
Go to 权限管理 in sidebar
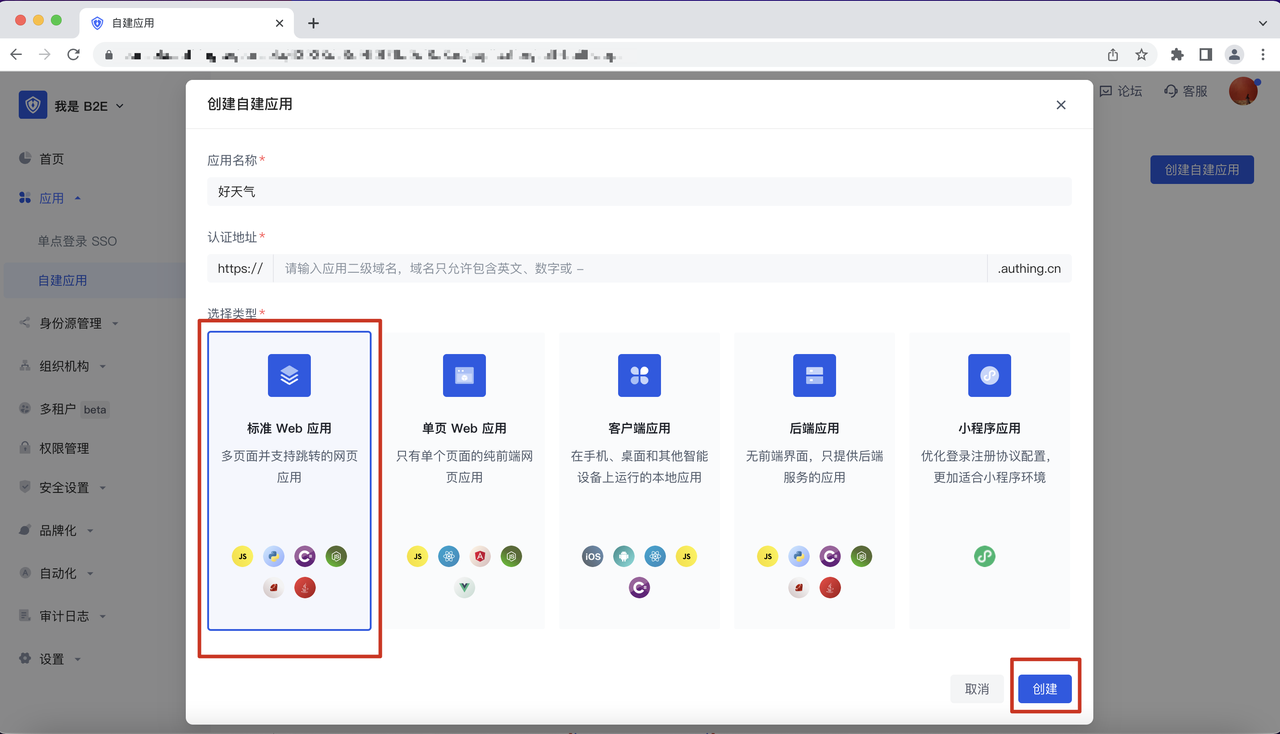click(64, 448)
